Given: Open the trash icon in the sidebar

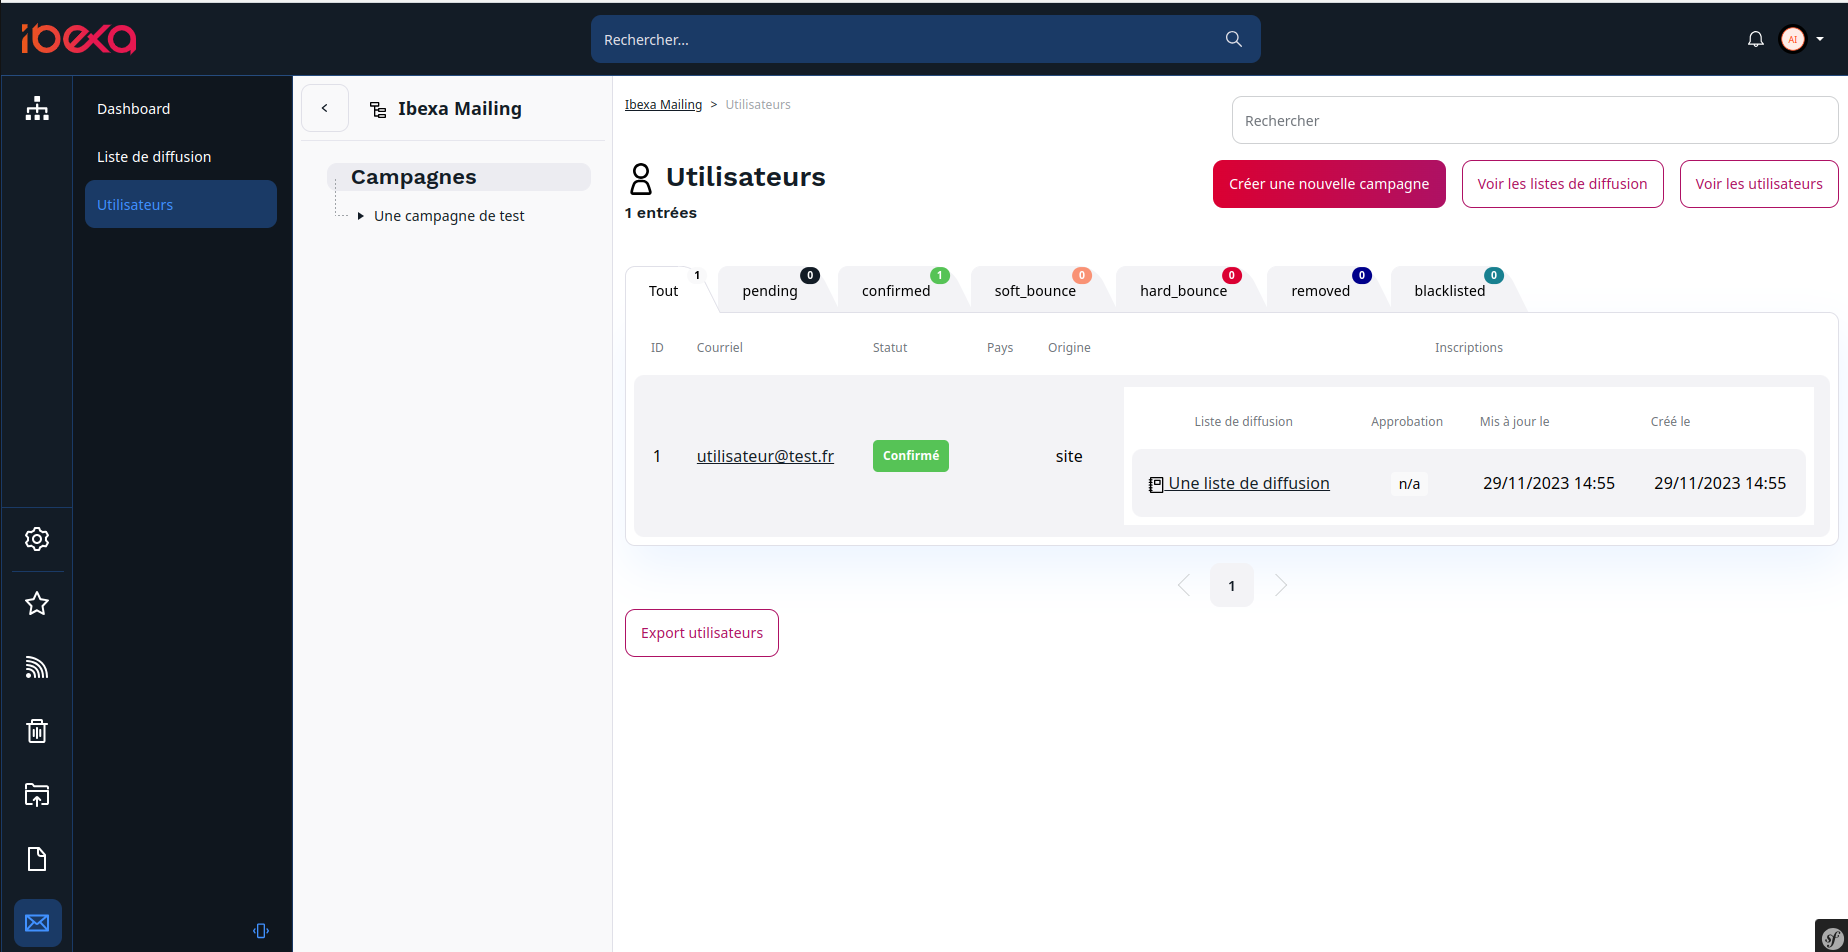Looking at the screenshot, I should pos(37,731).
